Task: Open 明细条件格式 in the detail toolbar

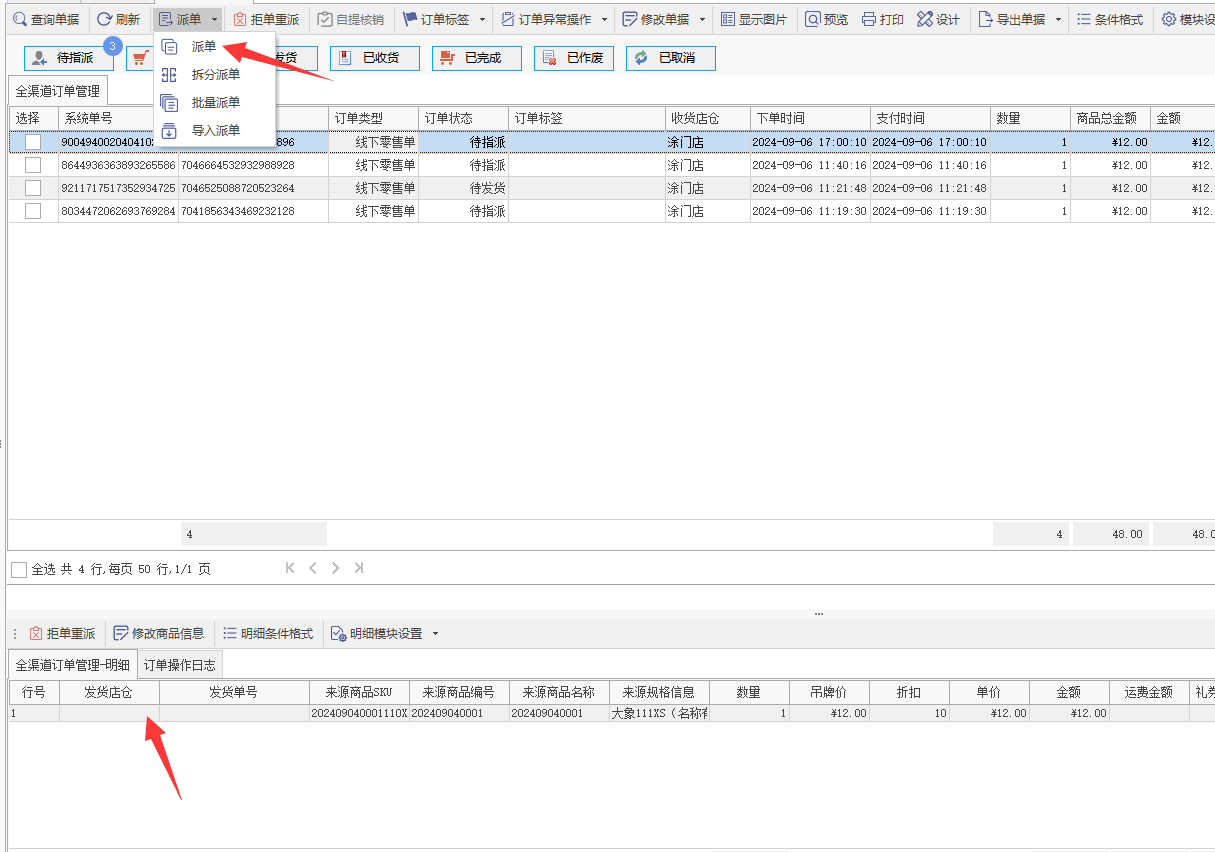Action: coord(268,633)
